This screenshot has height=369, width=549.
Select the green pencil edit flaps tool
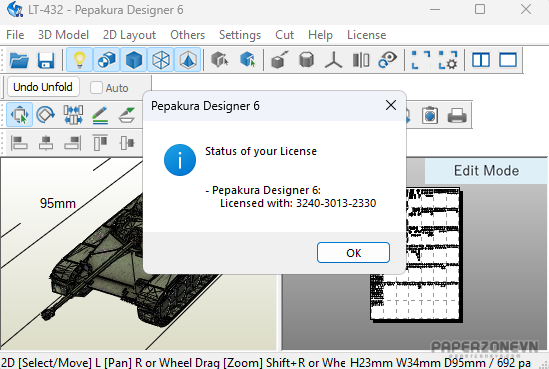pos(100,115)
